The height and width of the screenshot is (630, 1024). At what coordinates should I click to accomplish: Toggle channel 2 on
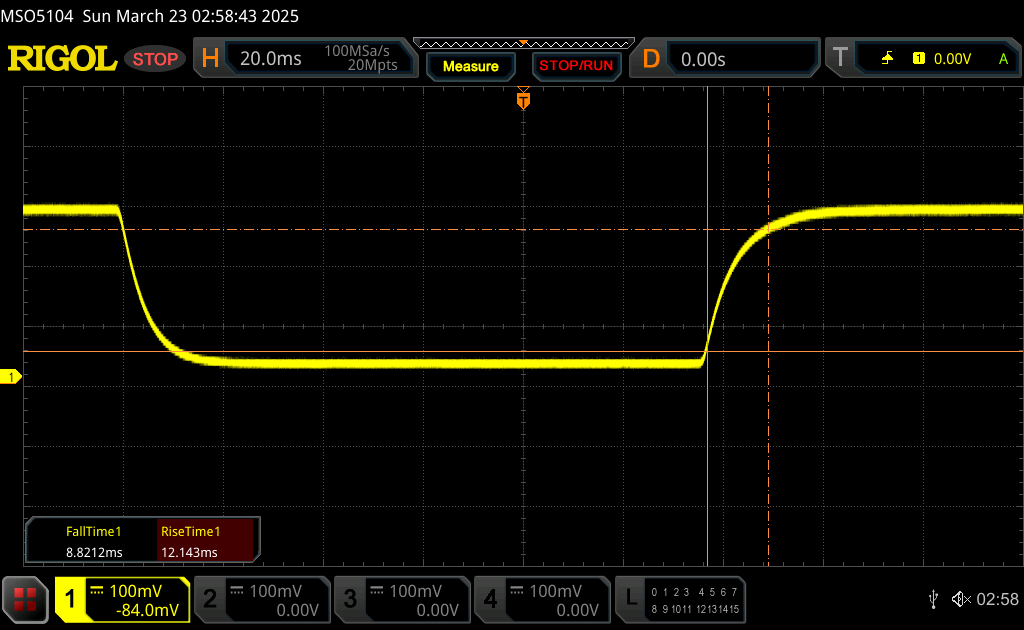[x=261, y=600]
